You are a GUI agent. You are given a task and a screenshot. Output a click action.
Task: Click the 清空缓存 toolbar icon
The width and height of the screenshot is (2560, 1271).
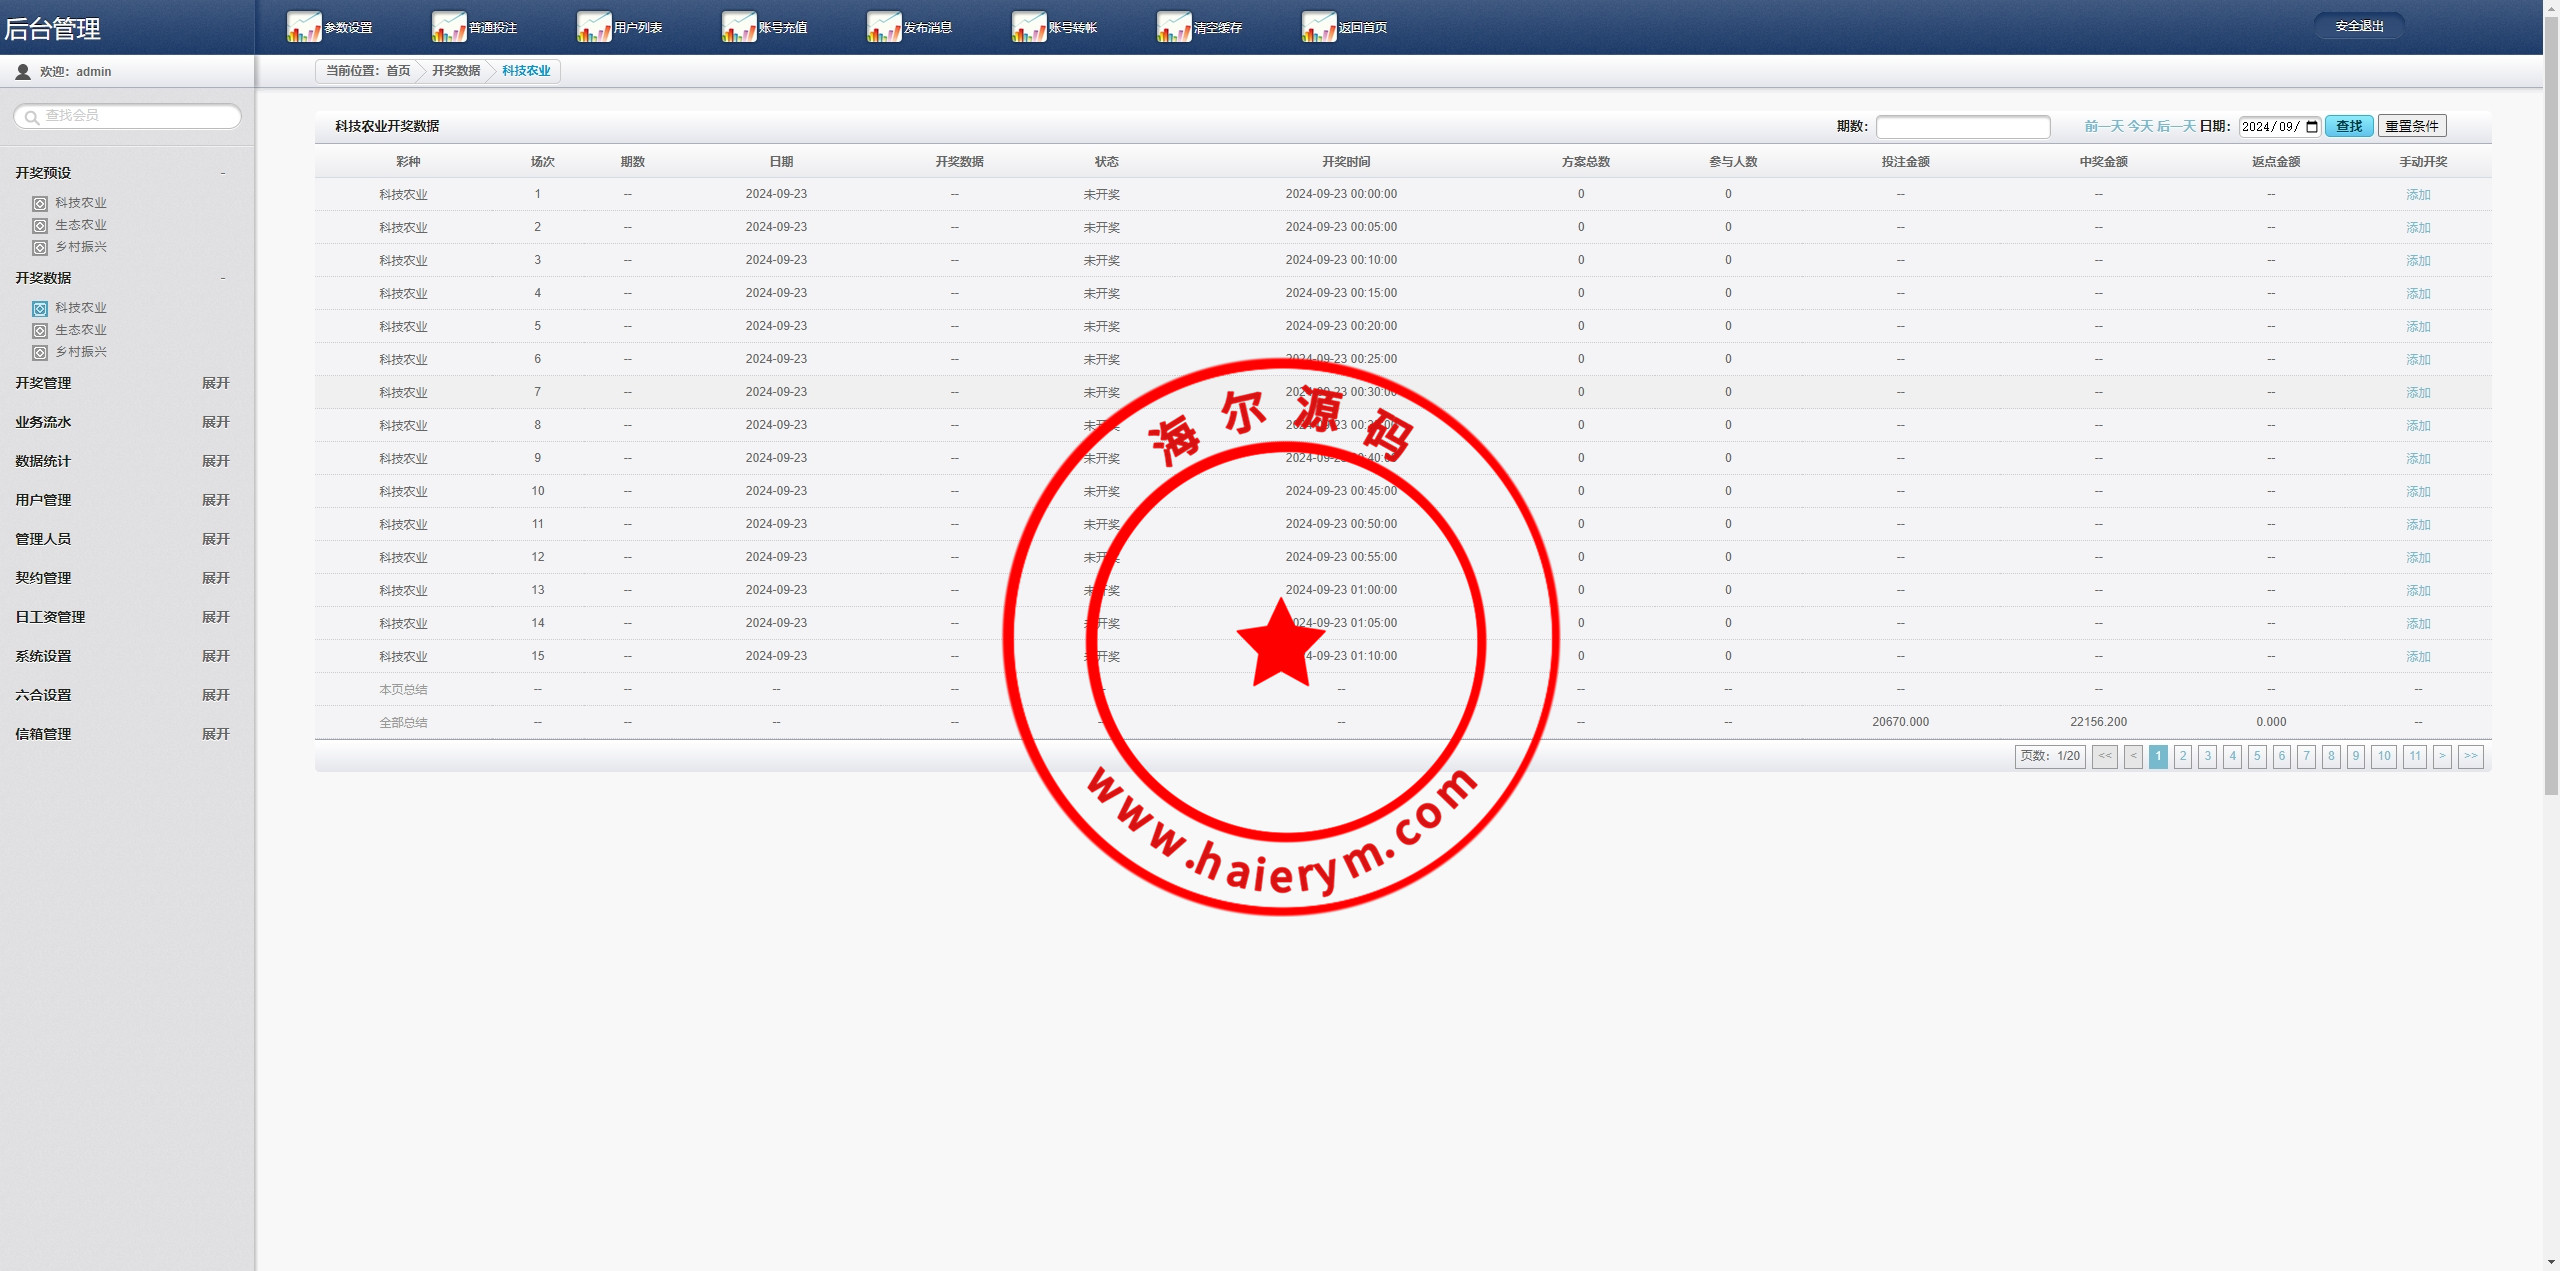[1174, 27]
